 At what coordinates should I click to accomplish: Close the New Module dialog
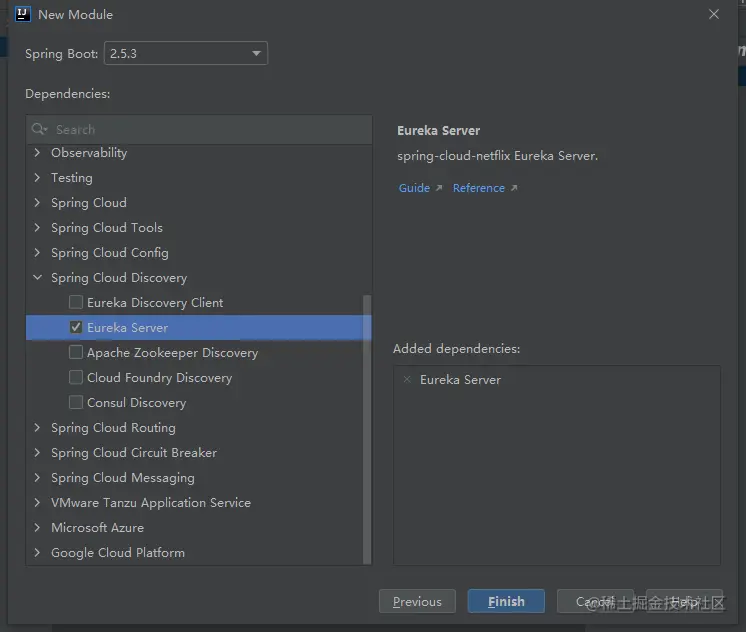[714, 15]
